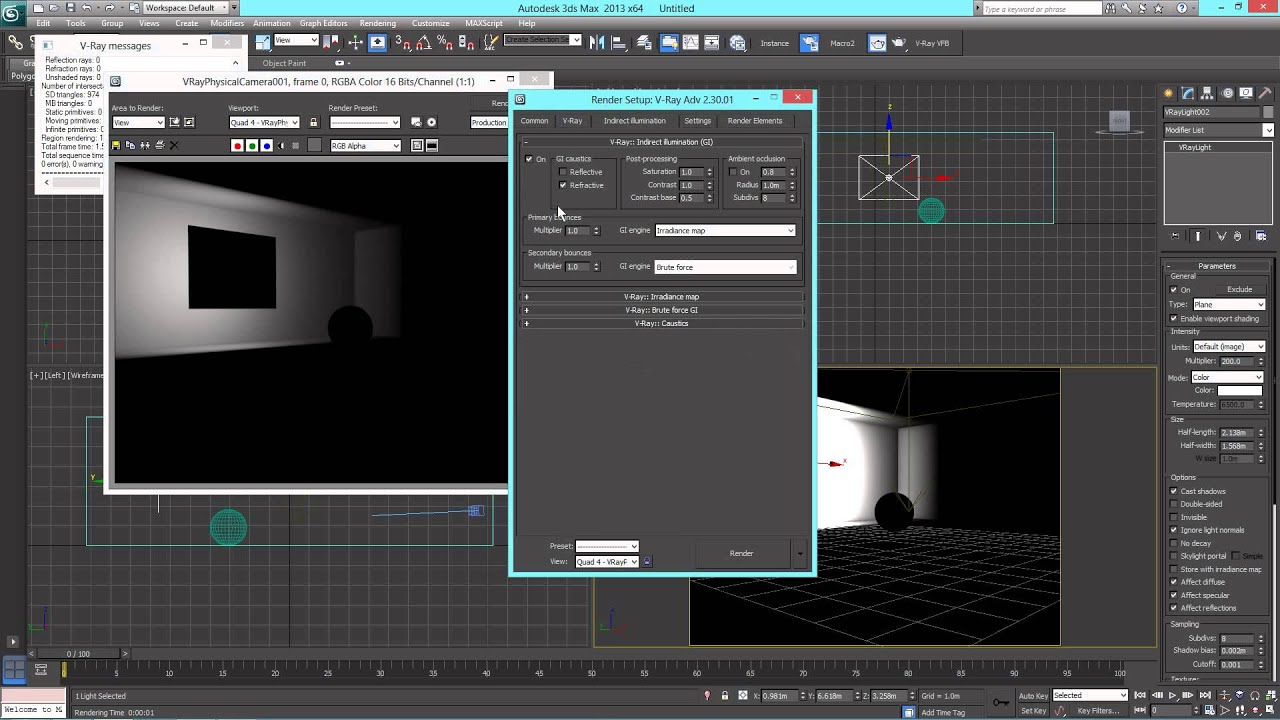Switch to Common tab in Render Setup

(534, 121)
